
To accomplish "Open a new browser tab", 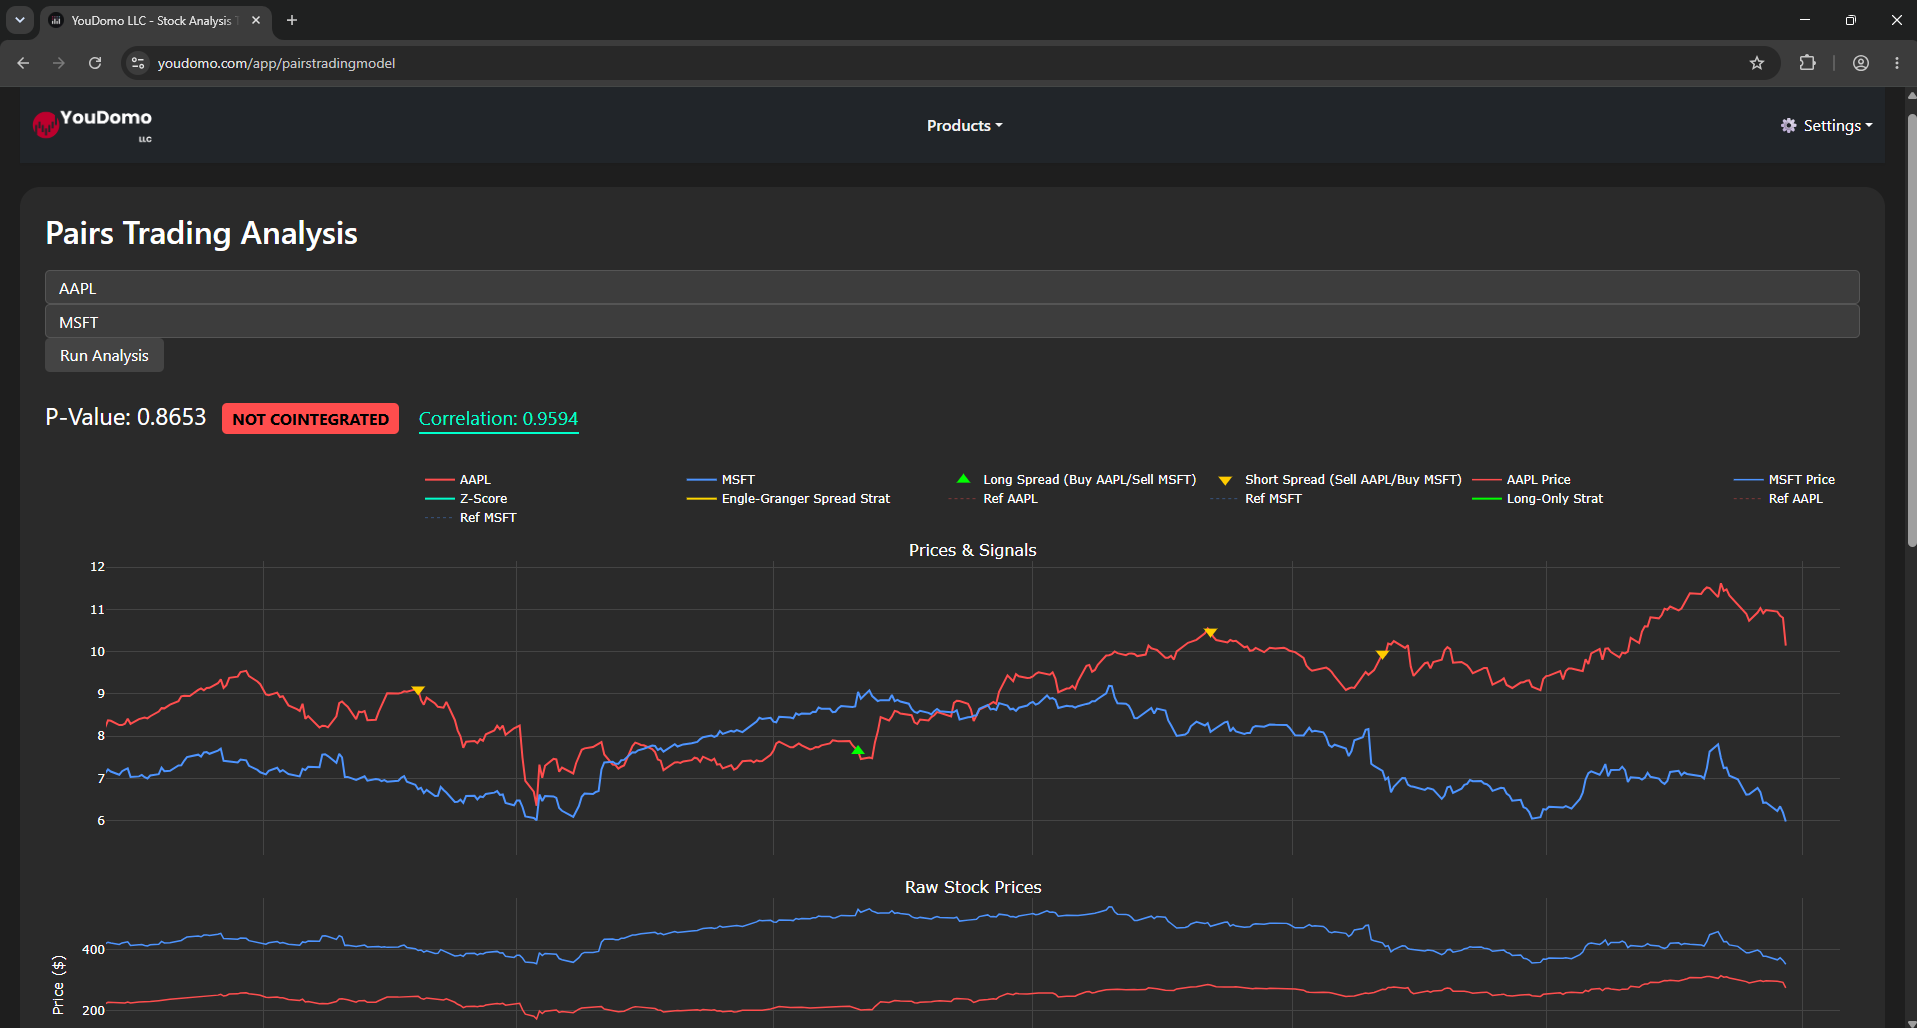I will (292, 20).
